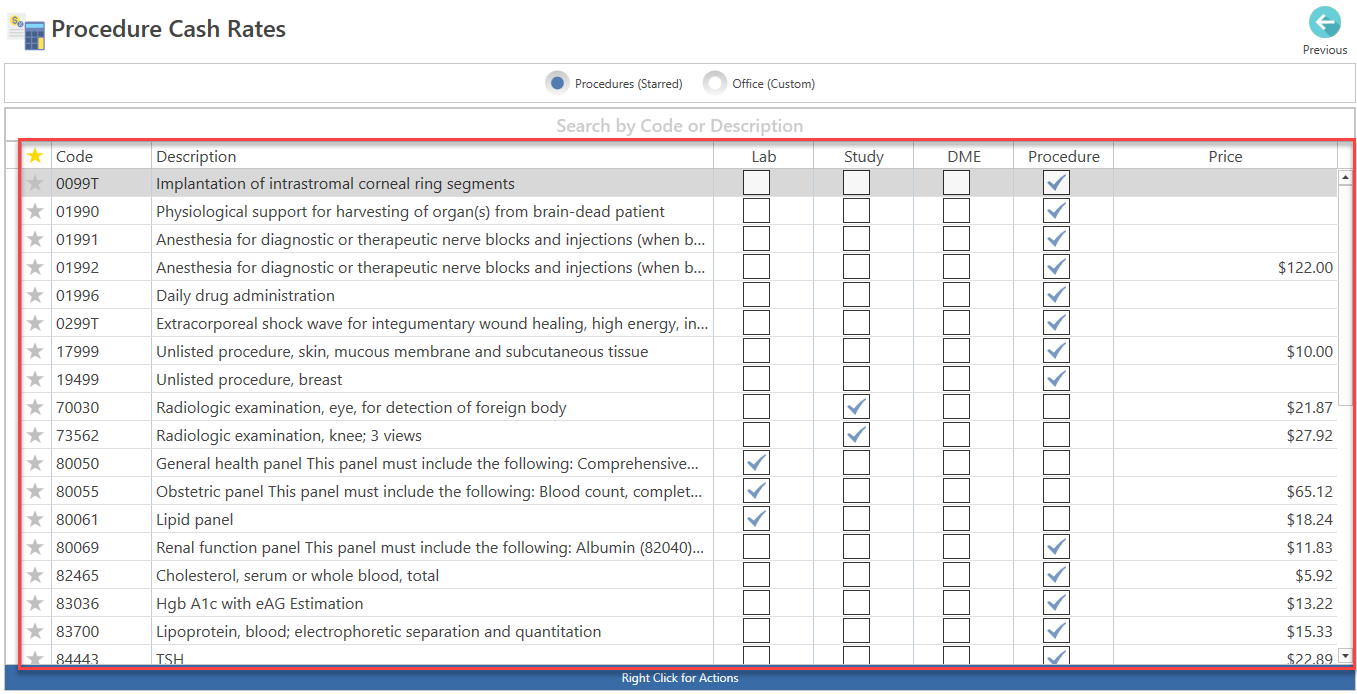Click the Study column header
This screenshot has height=694, width=1357.
point(864,156)
